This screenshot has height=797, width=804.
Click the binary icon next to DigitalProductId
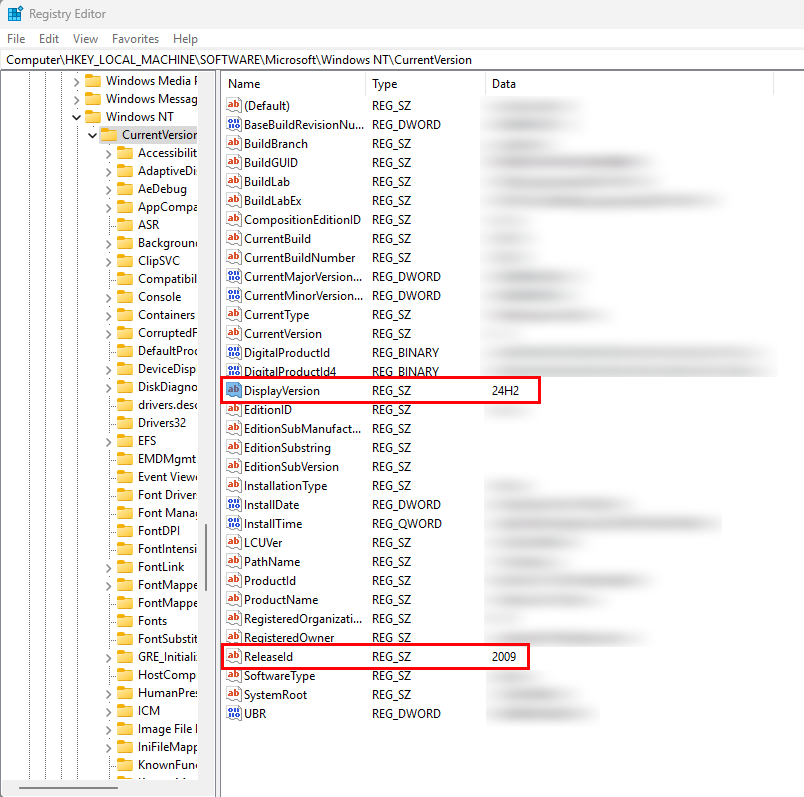click(x=234, y=353)
